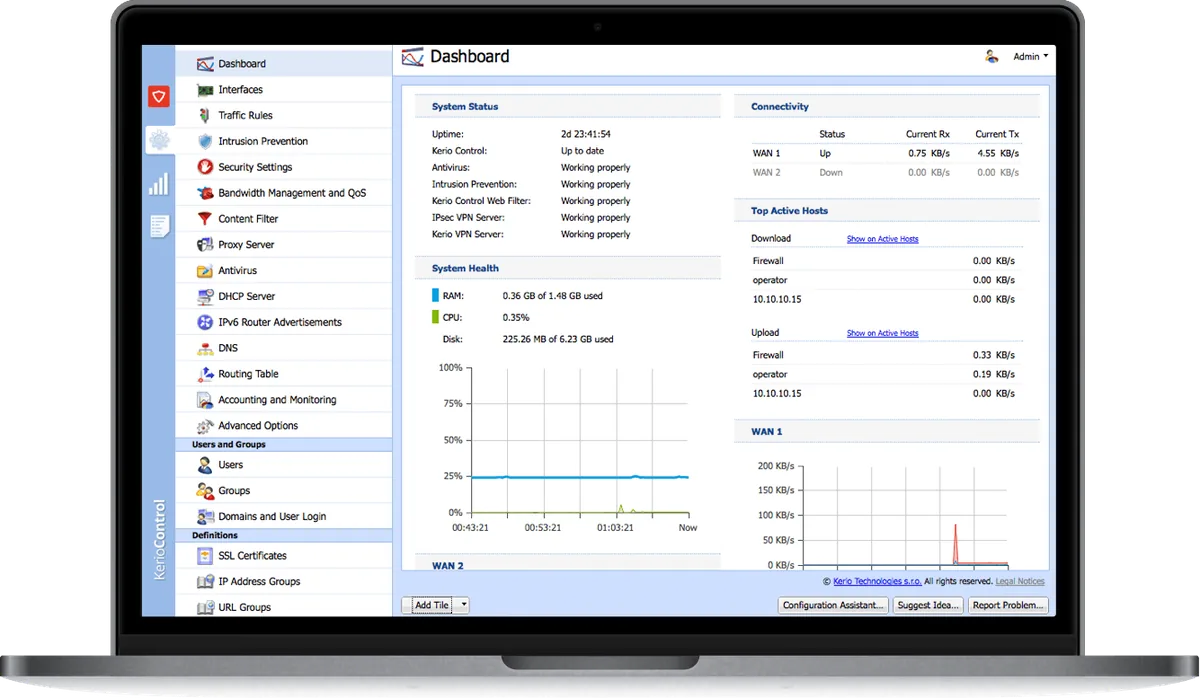Click the Security Settings icon
Image resolution: width=1200 pixels, height=698 pixels.
(205, 167)
